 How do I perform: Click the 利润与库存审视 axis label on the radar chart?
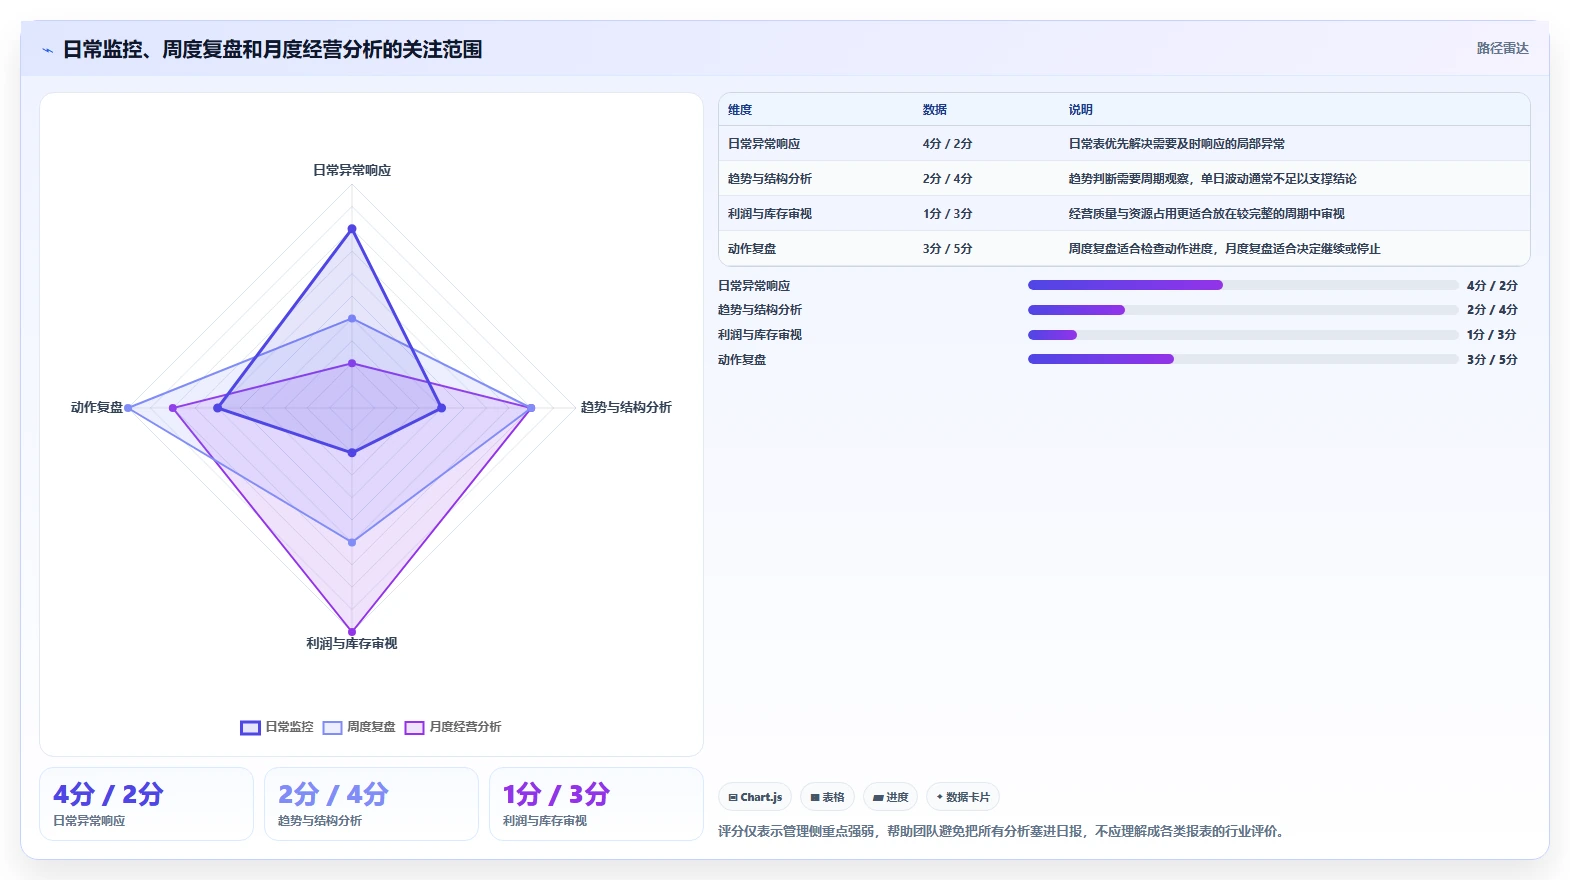point(352,644)
